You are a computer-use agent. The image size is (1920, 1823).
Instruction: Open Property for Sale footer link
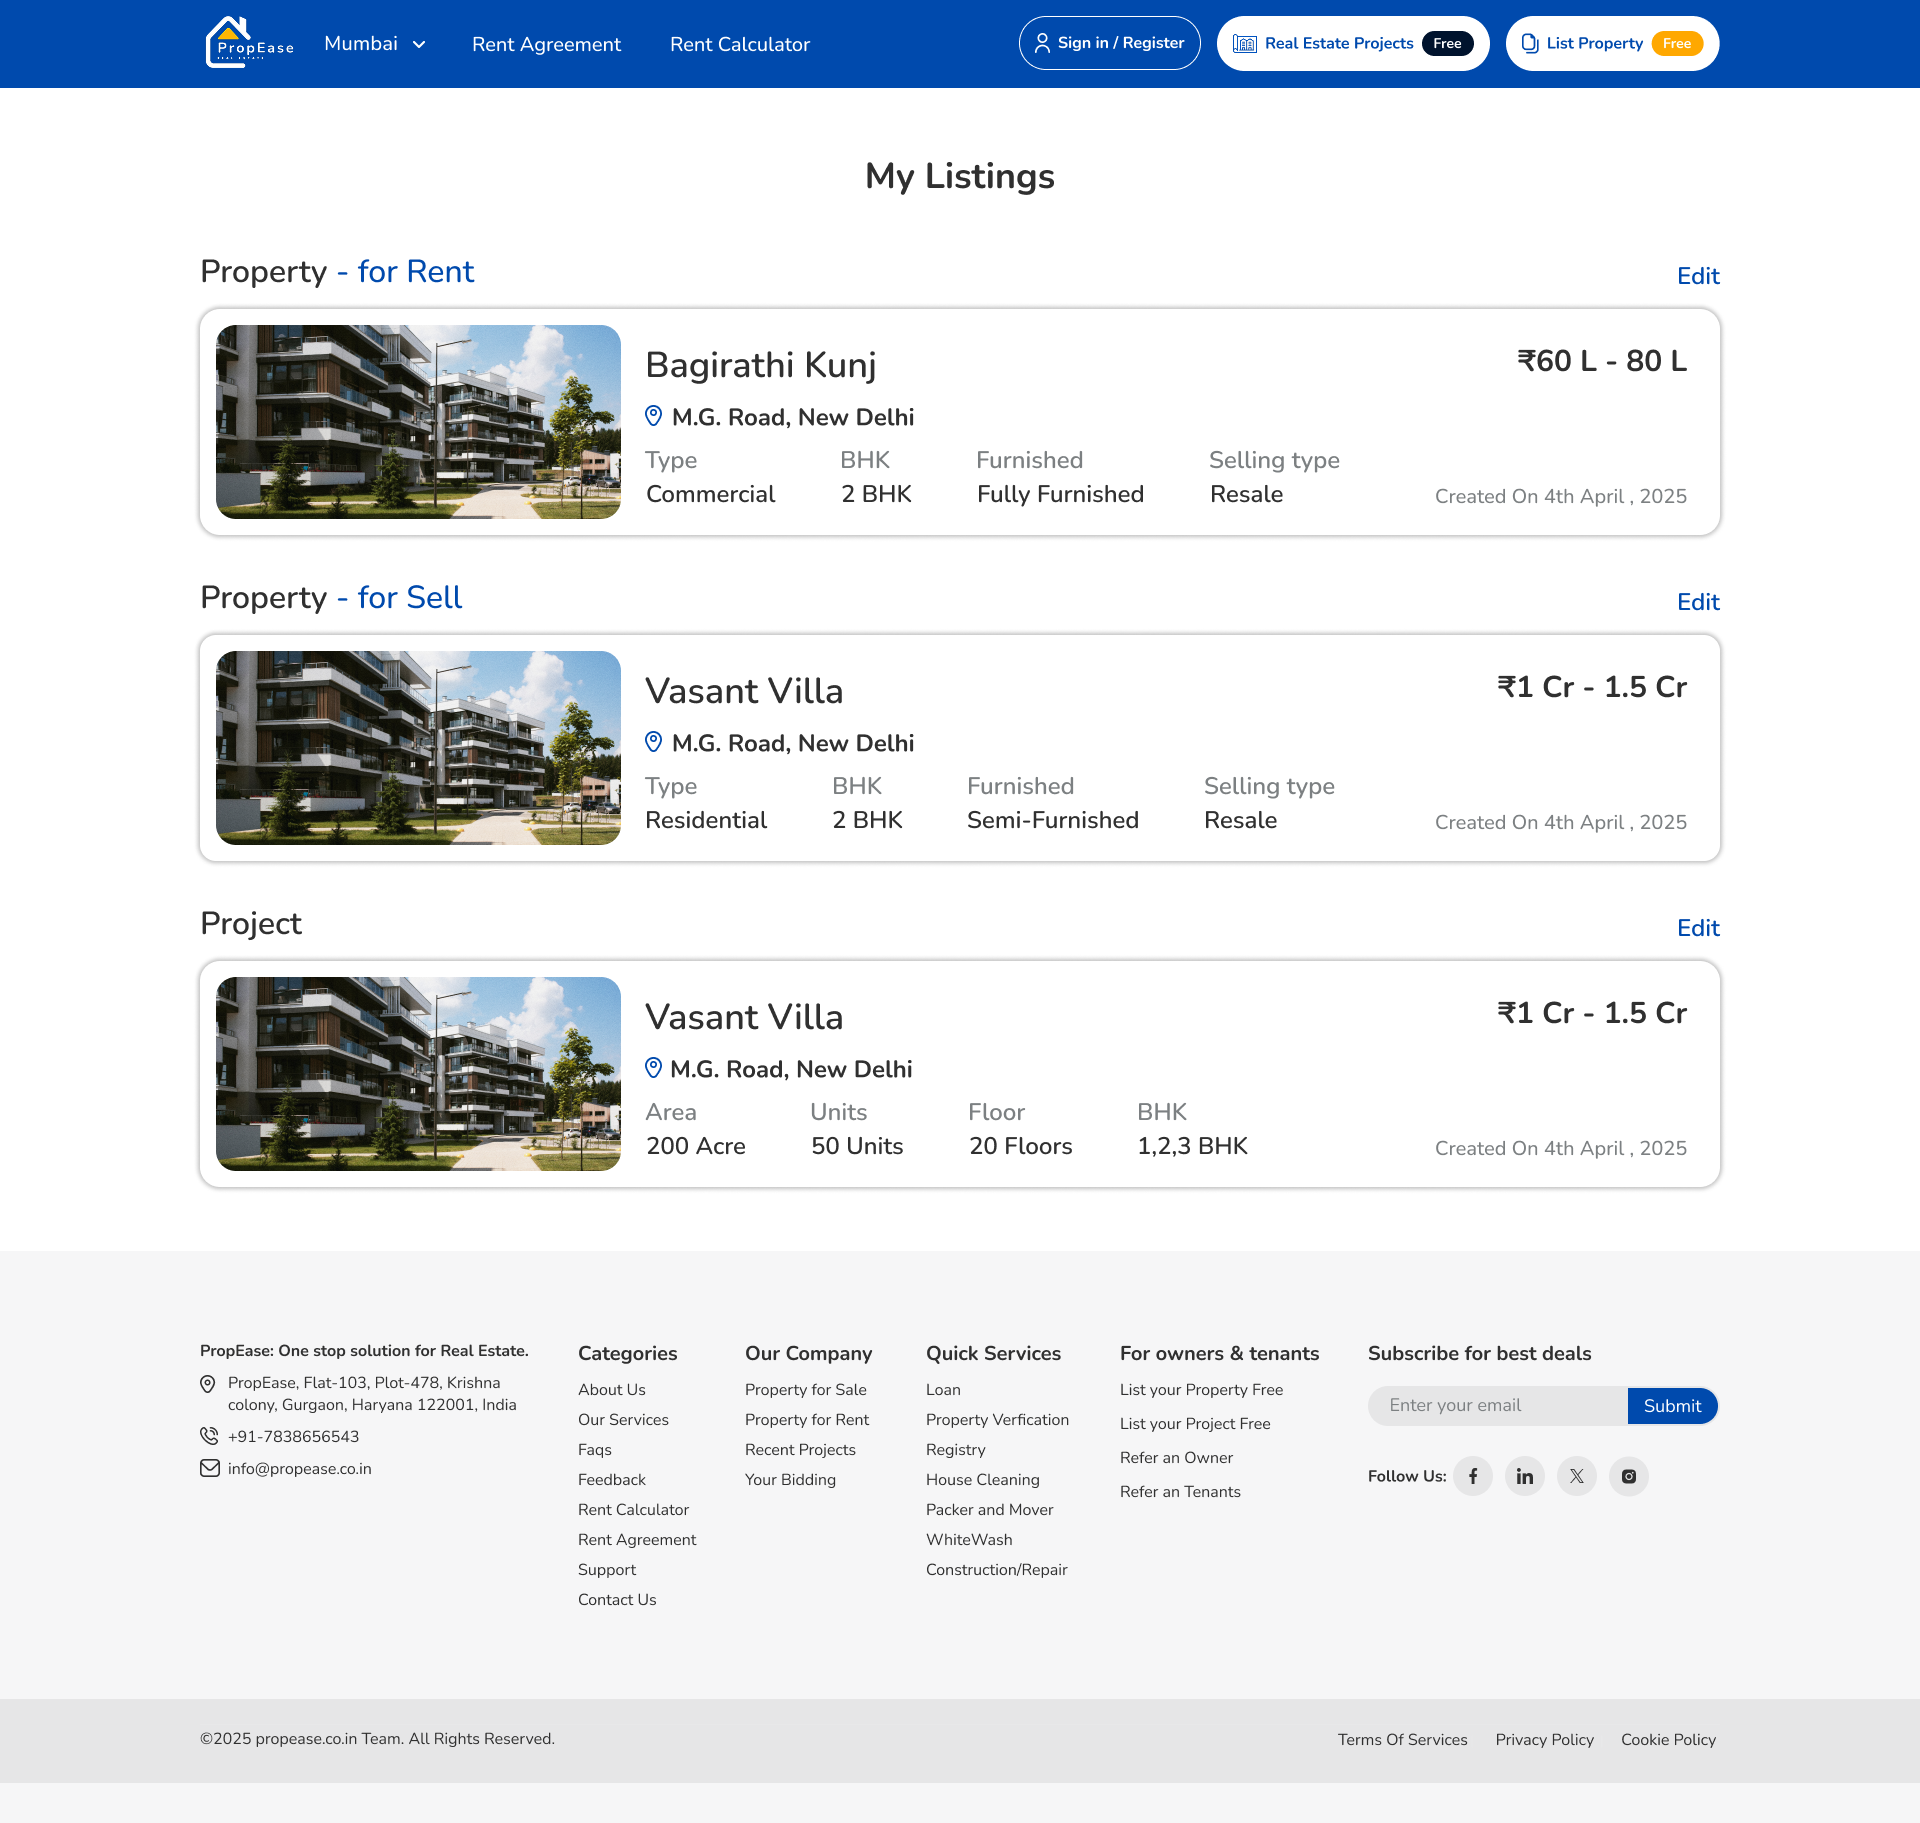coord(806,1390)
